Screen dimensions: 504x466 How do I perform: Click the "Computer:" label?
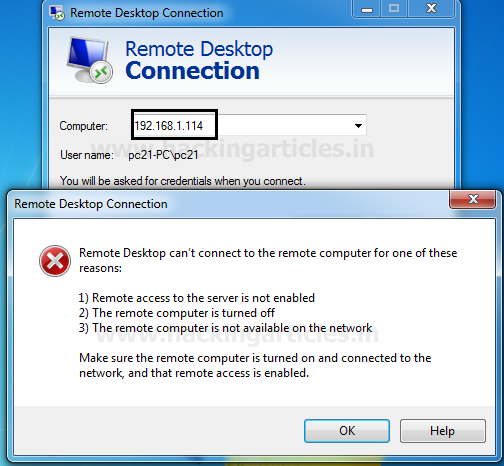(84, 126)
